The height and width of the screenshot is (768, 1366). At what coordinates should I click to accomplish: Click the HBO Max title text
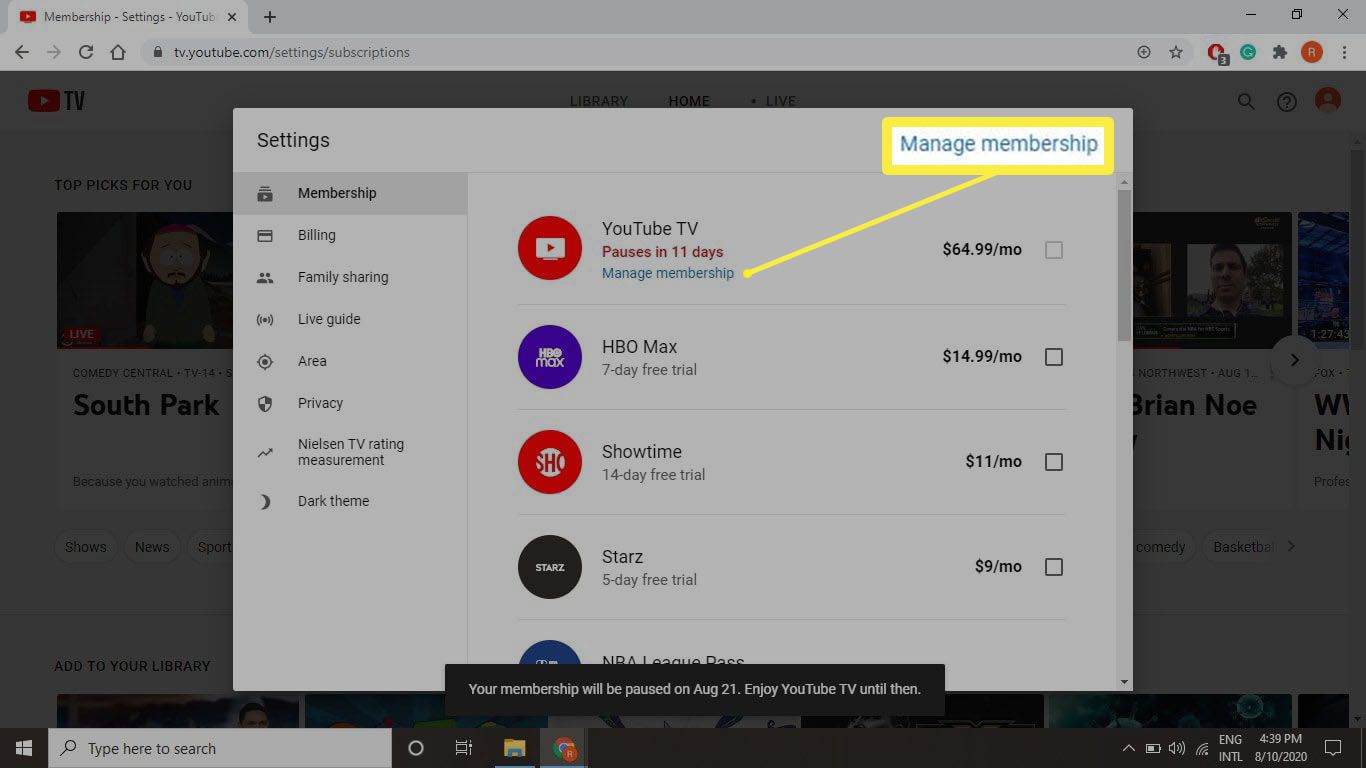pos(640,347)
